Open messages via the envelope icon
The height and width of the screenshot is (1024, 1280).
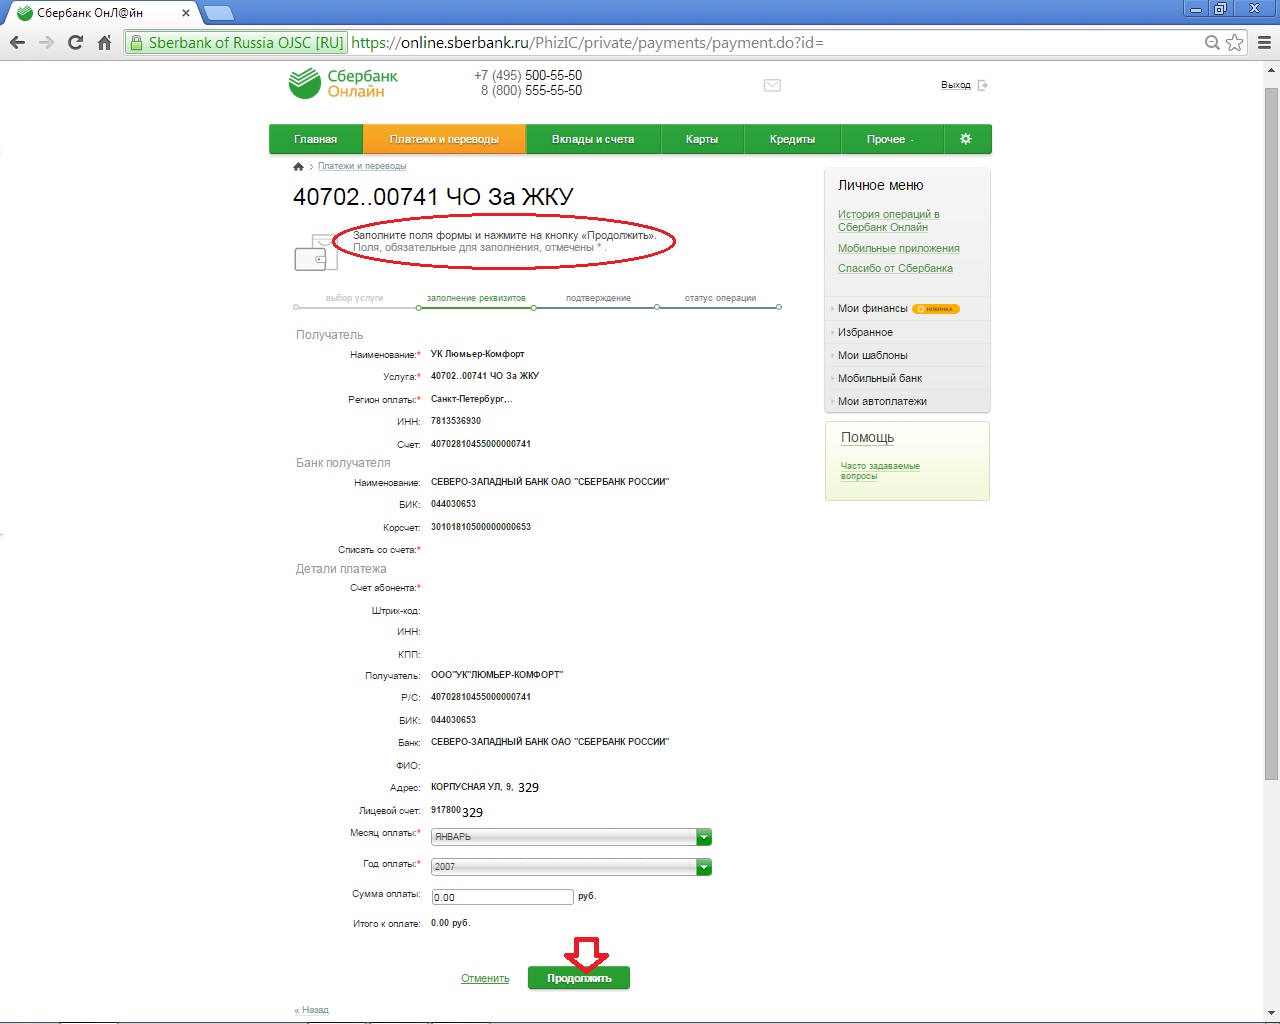click(x=772, y=85)
